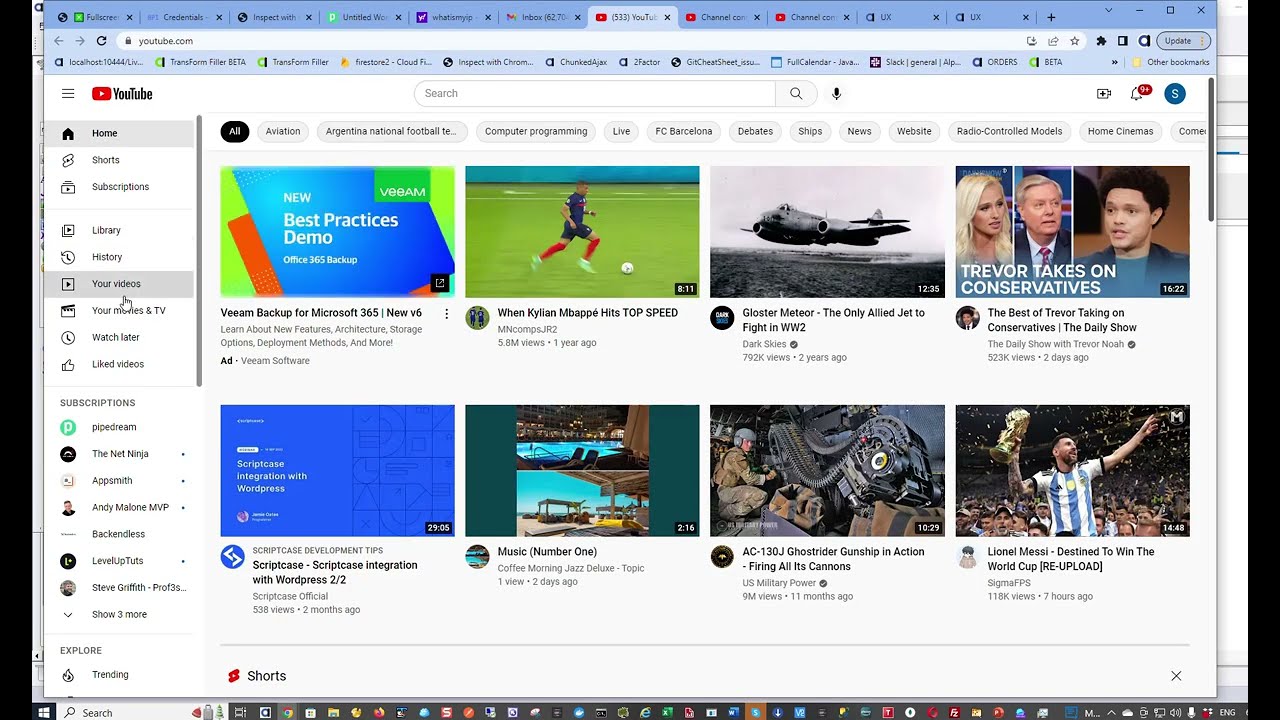Open the Veeam ad options menu

[446, 314]
